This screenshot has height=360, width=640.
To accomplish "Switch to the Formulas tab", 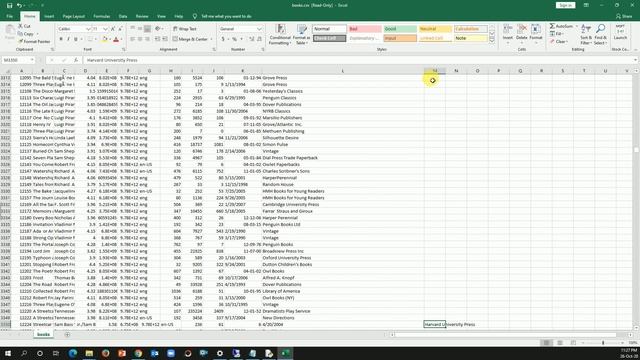I will coord(102,16).
